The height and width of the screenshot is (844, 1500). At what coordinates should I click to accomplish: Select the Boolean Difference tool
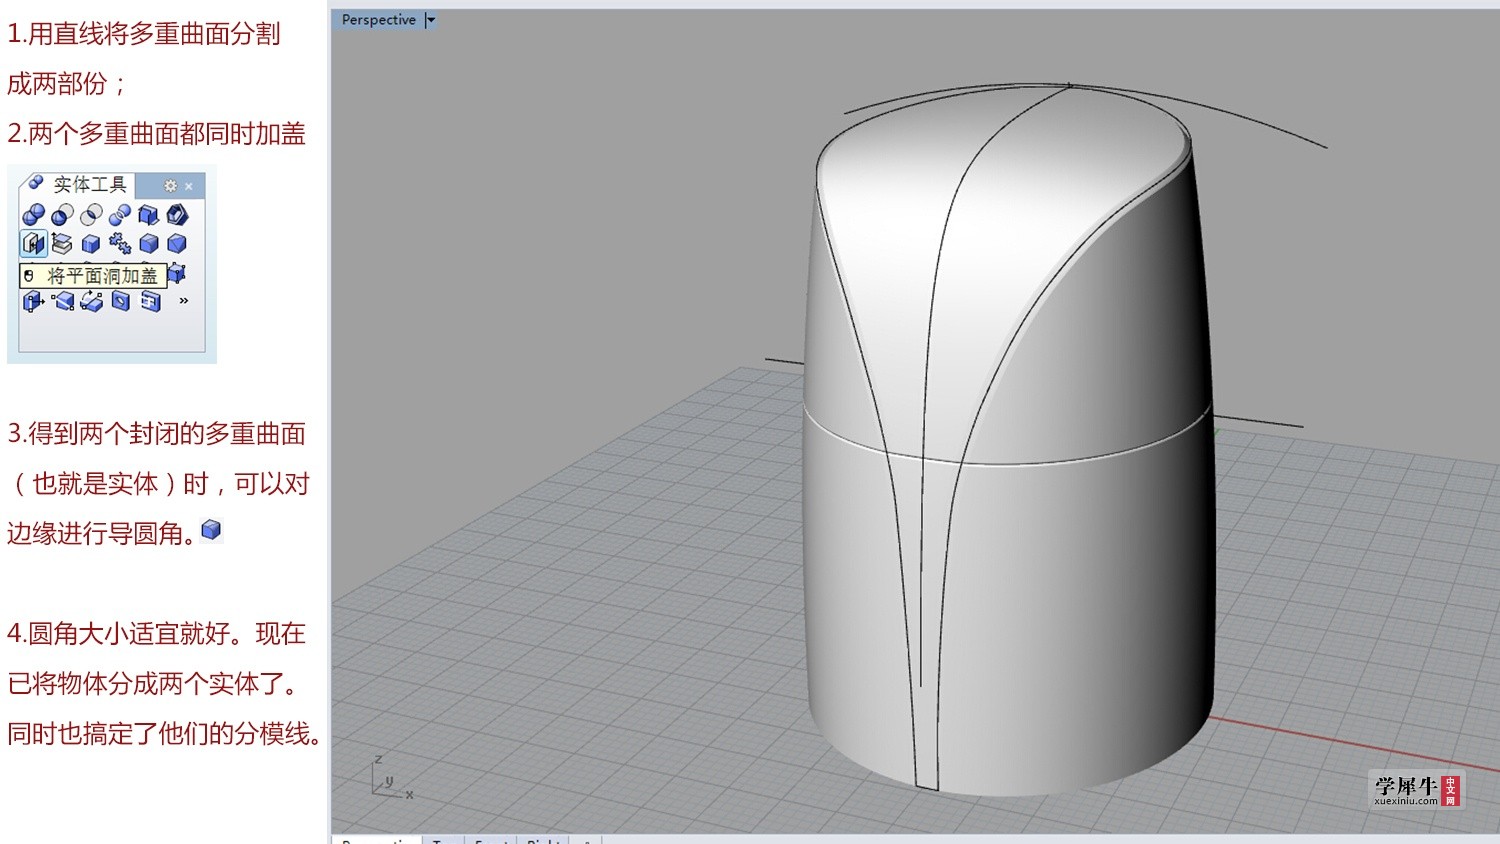(62, 215)
